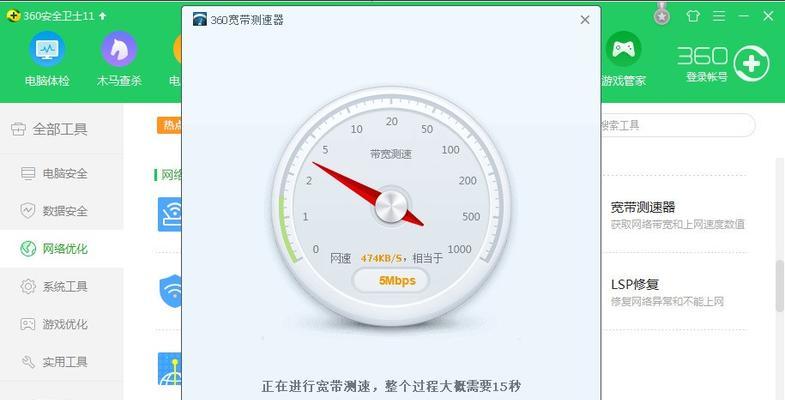Image resolution: width=785 pixels, height=400 pixels.
Task: Click the 474KB/S speed value
Action: point(381,258)
